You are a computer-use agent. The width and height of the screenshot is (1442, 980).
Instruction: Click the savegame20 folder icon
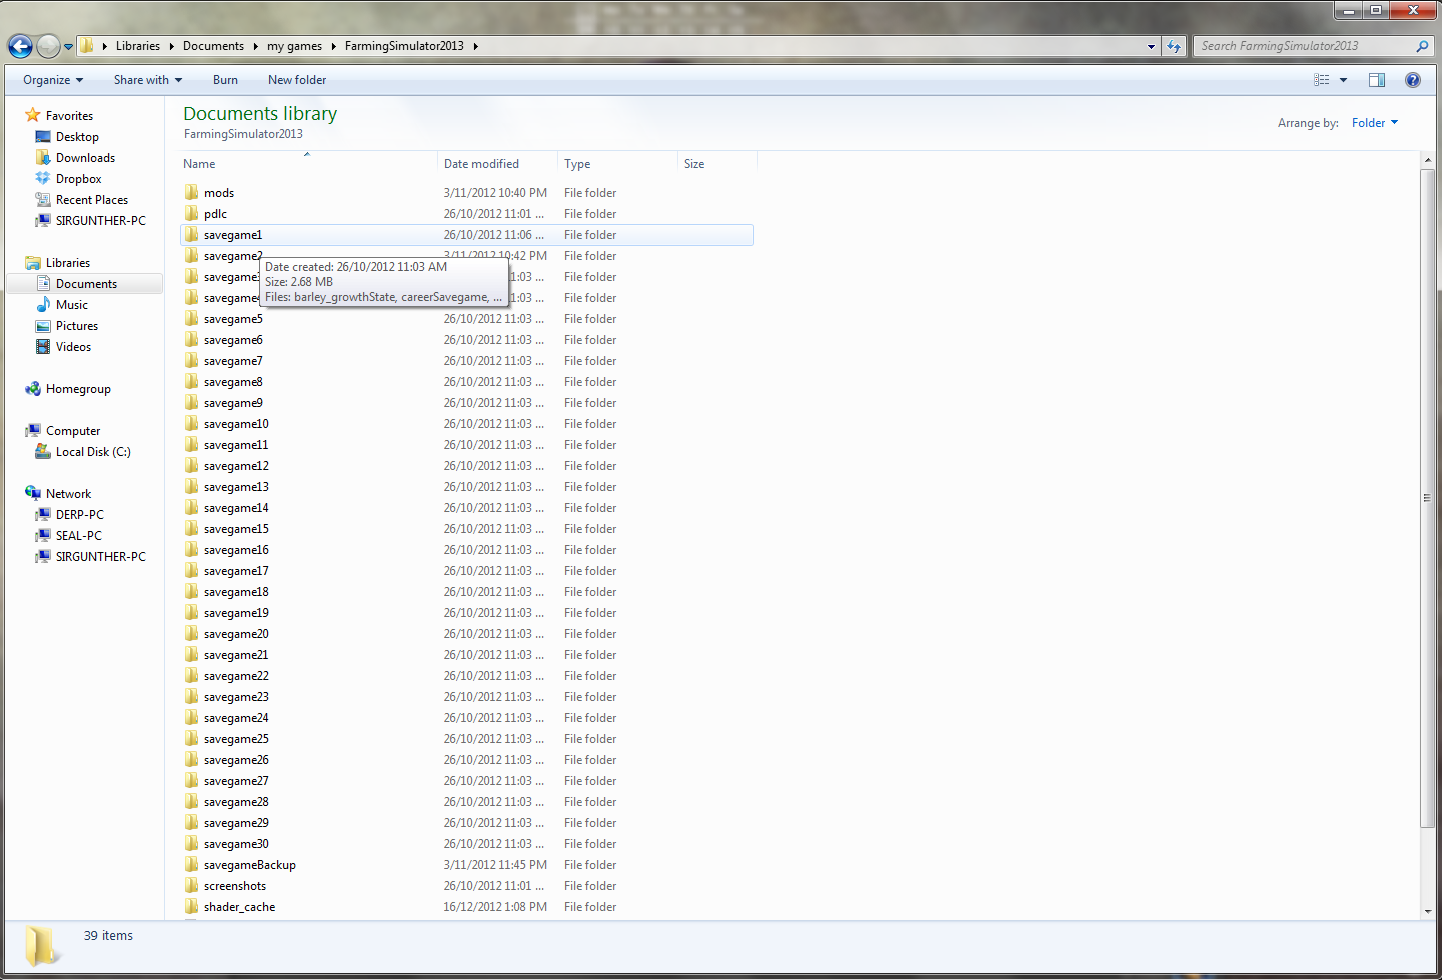191,634
